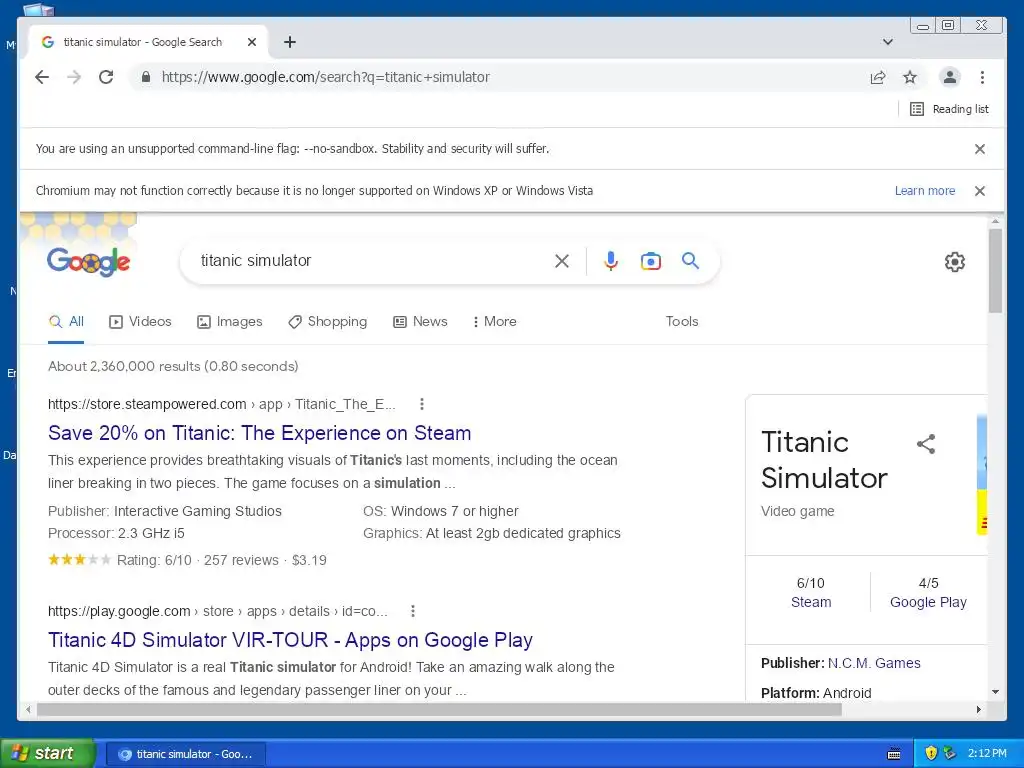Expand the More search categories menu

coord(494,321)
